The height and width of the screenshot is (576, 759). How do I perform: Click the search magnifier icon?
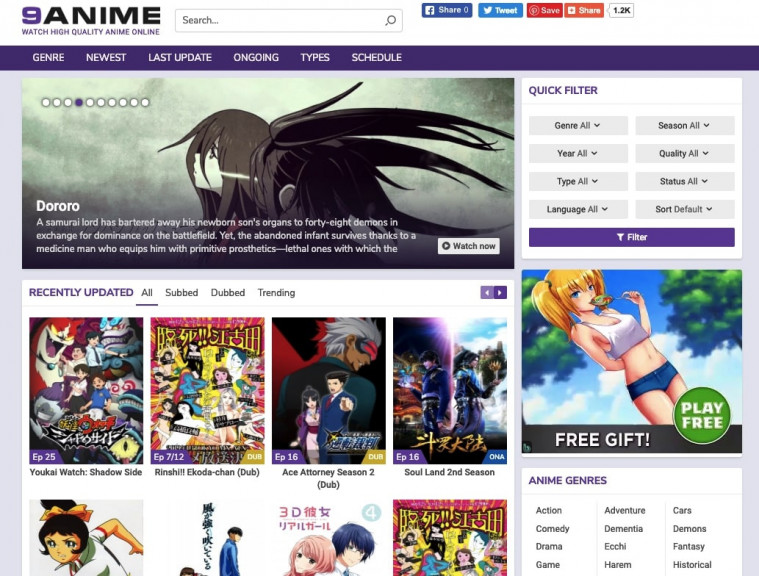(390, 20)
